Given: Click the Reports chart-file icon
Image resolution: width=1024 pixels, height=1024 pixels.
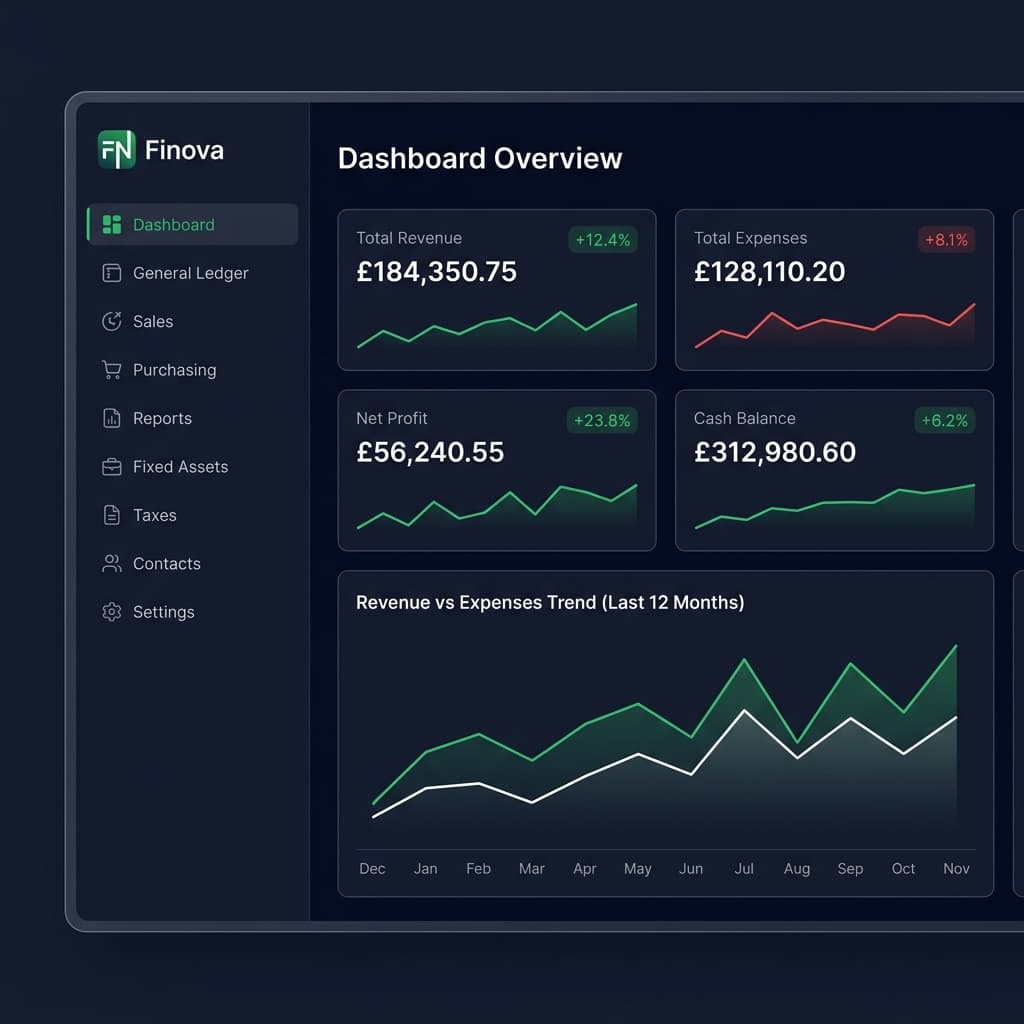Looking at the screenshot, I should point(112,418).
